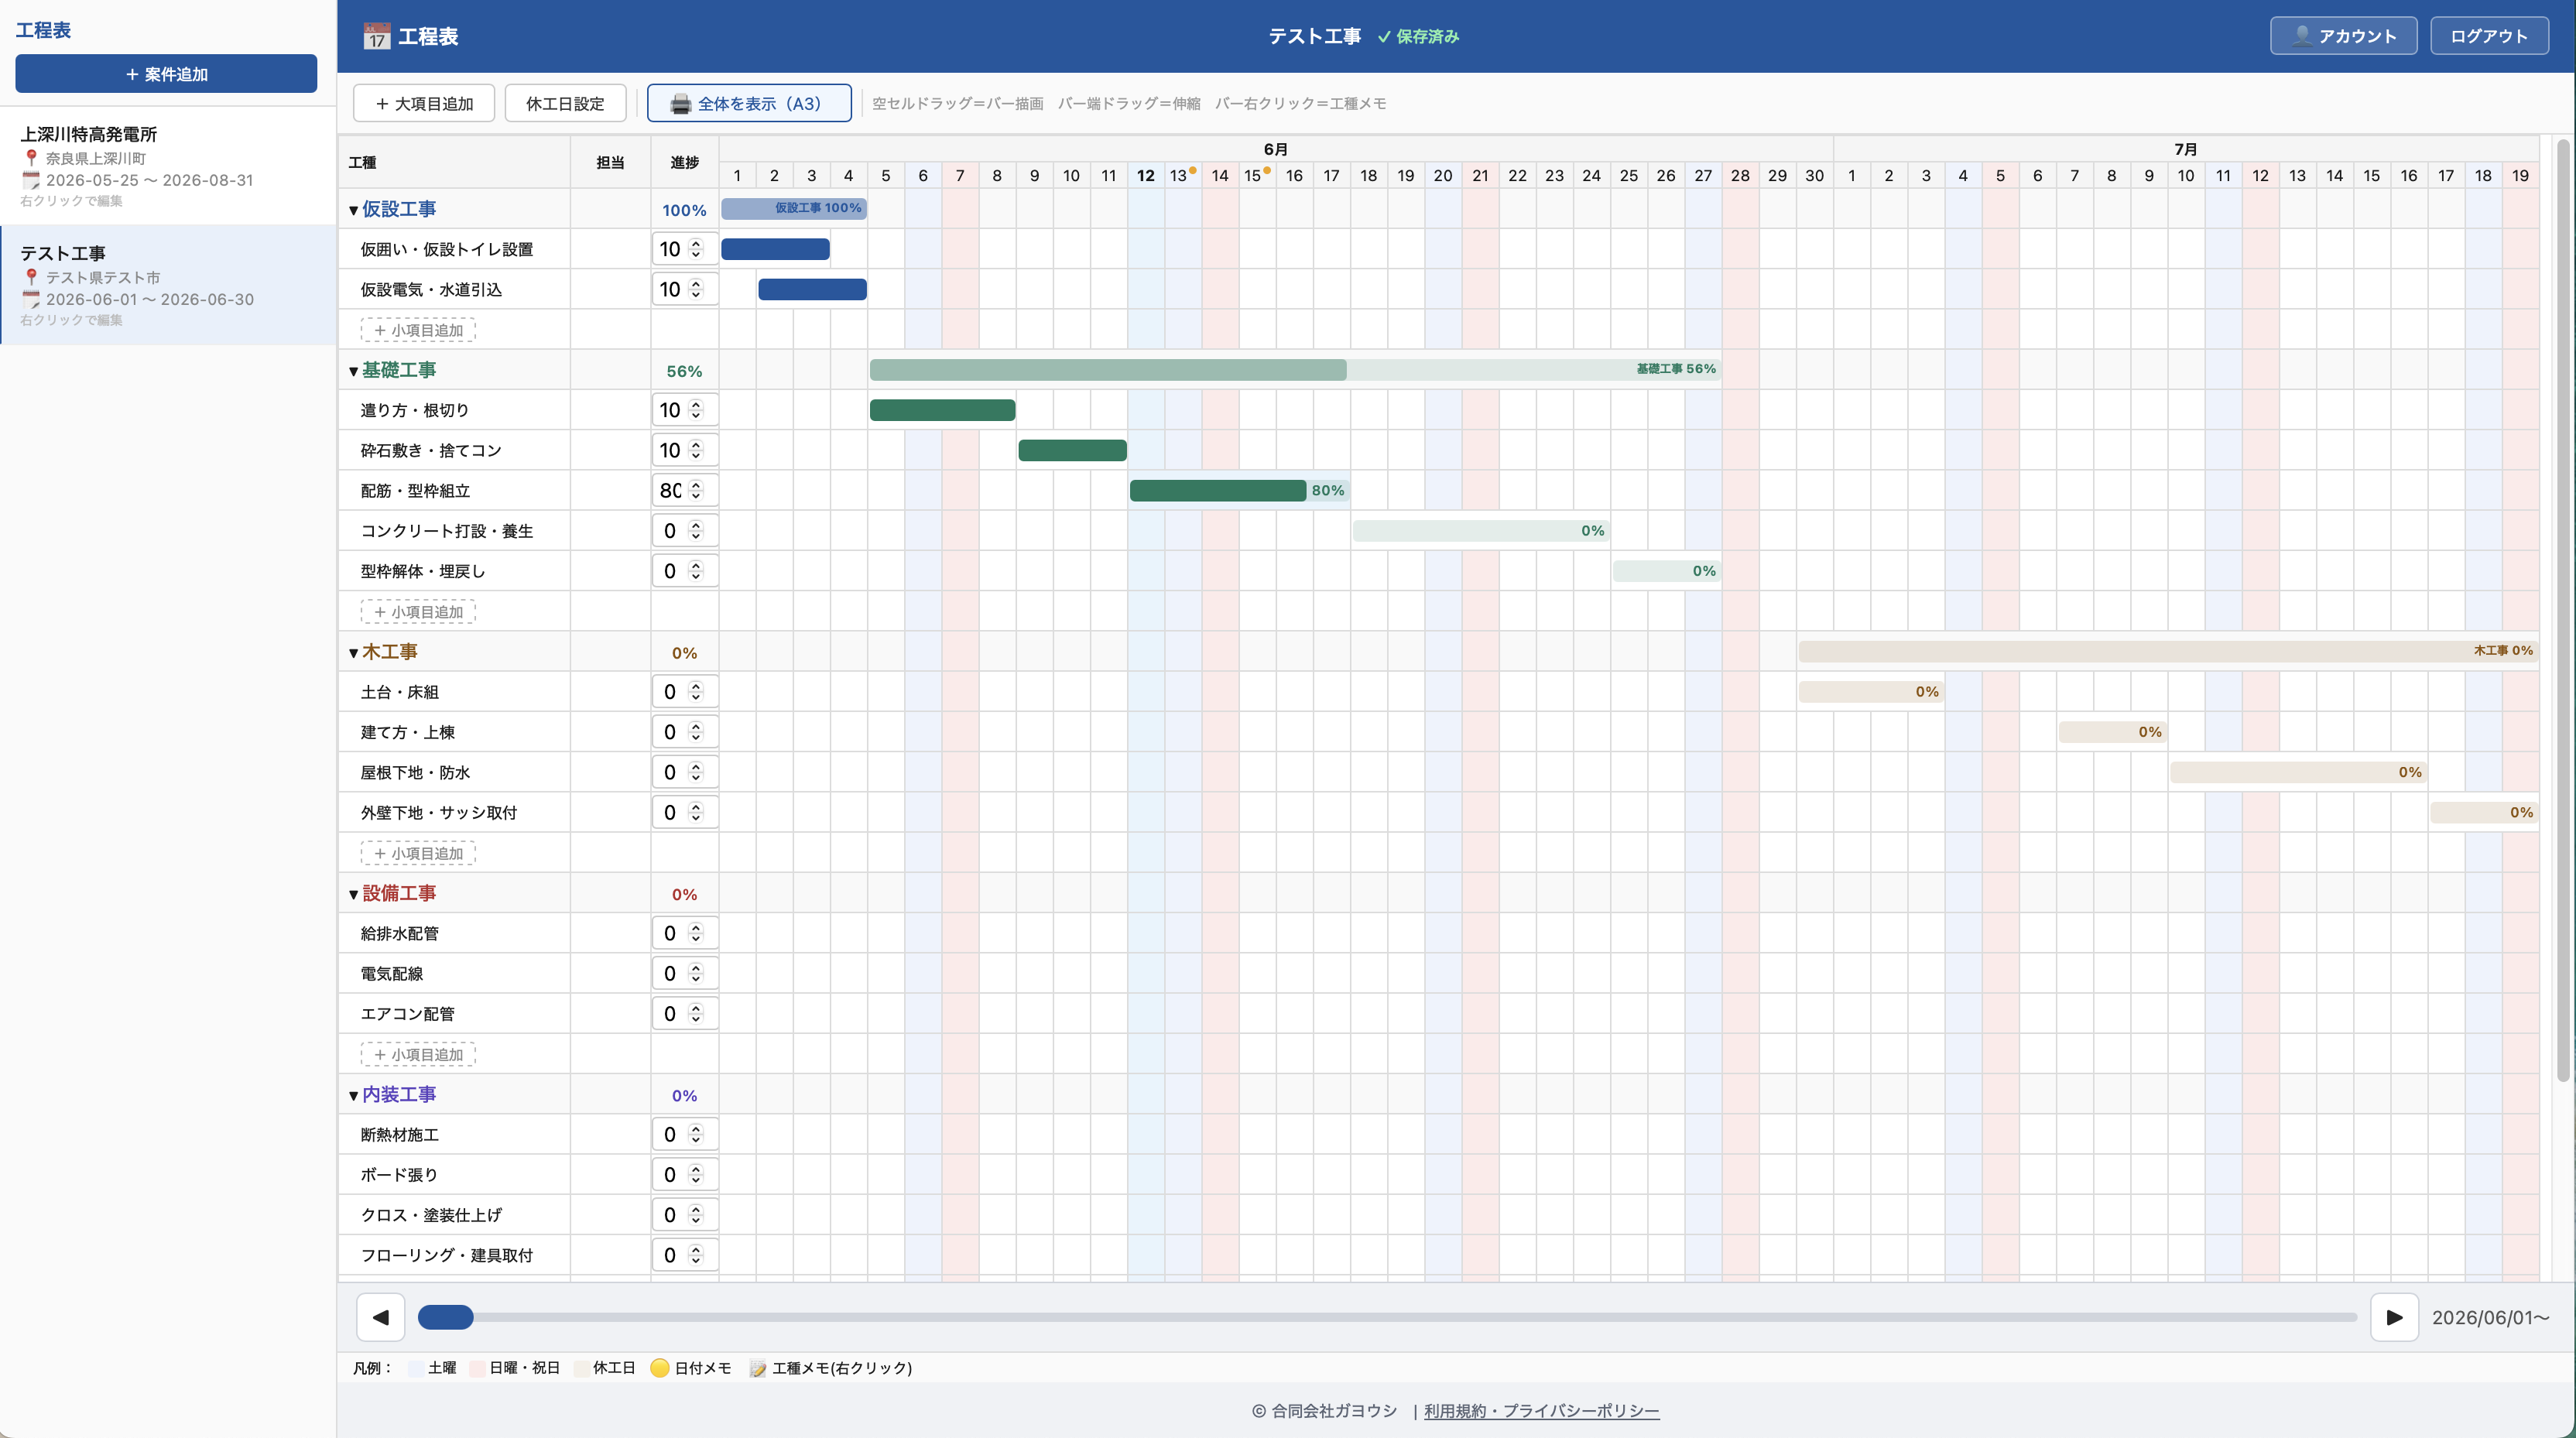The width and height of the screenshot is (2576, 1438).
Task: Click the 工程表 sidebar title link
Action: pos(43,30)
